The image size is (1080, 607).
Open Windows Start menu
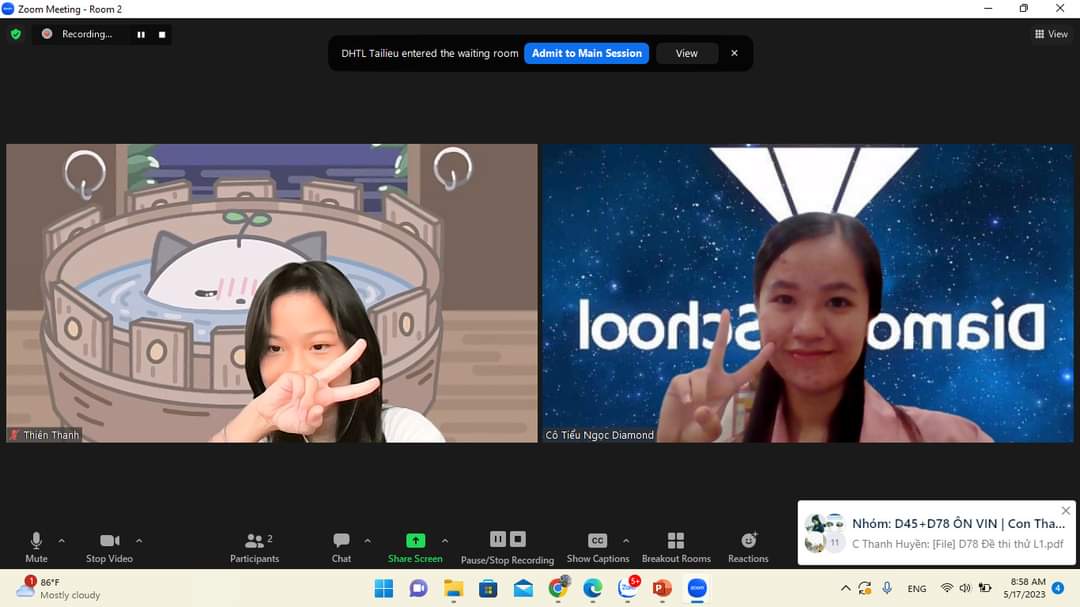[384, 588]
